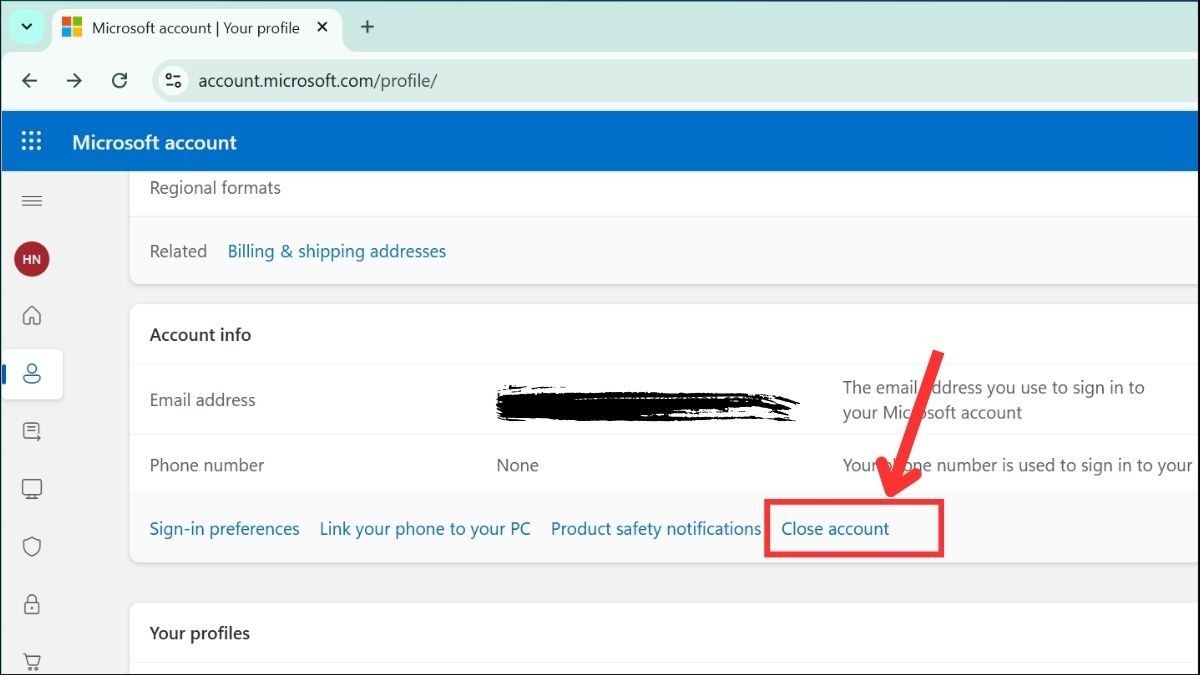Open Sign-in preferences link
Image resolution: width=1200 pixels, height=675 pixels.
click(224, 529)
